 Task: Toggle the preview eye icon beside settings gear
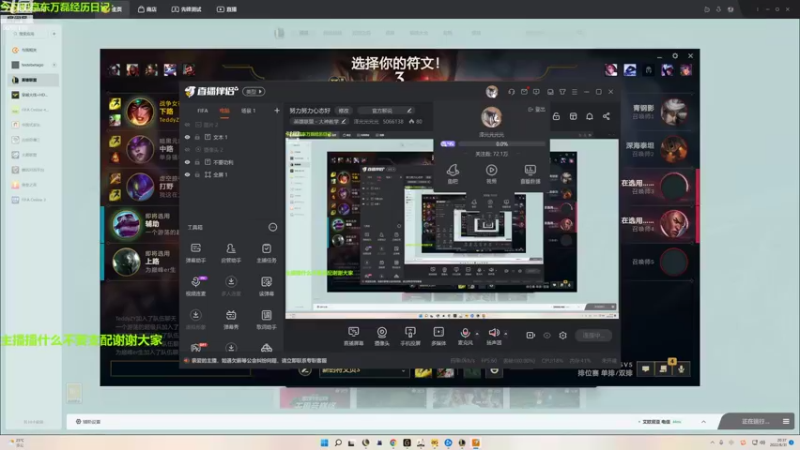(547, 335)
